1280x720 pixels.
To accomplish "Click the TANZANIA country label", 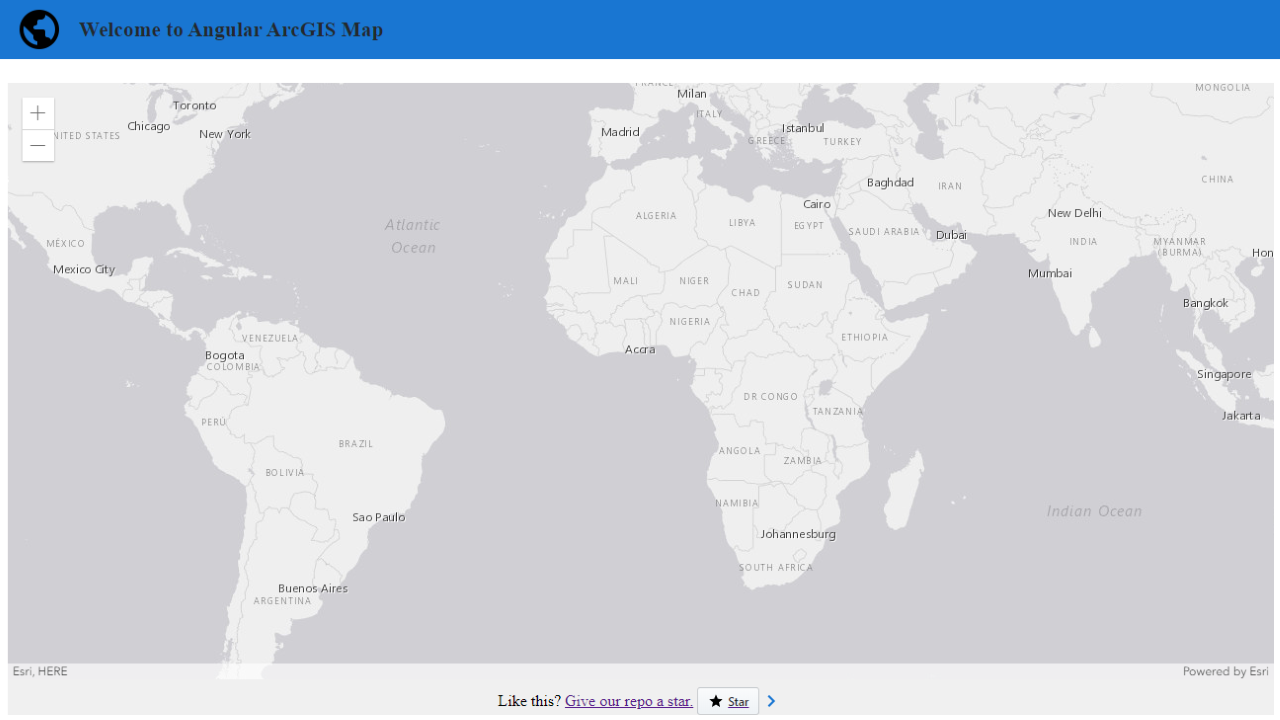I will click(838, 412).
